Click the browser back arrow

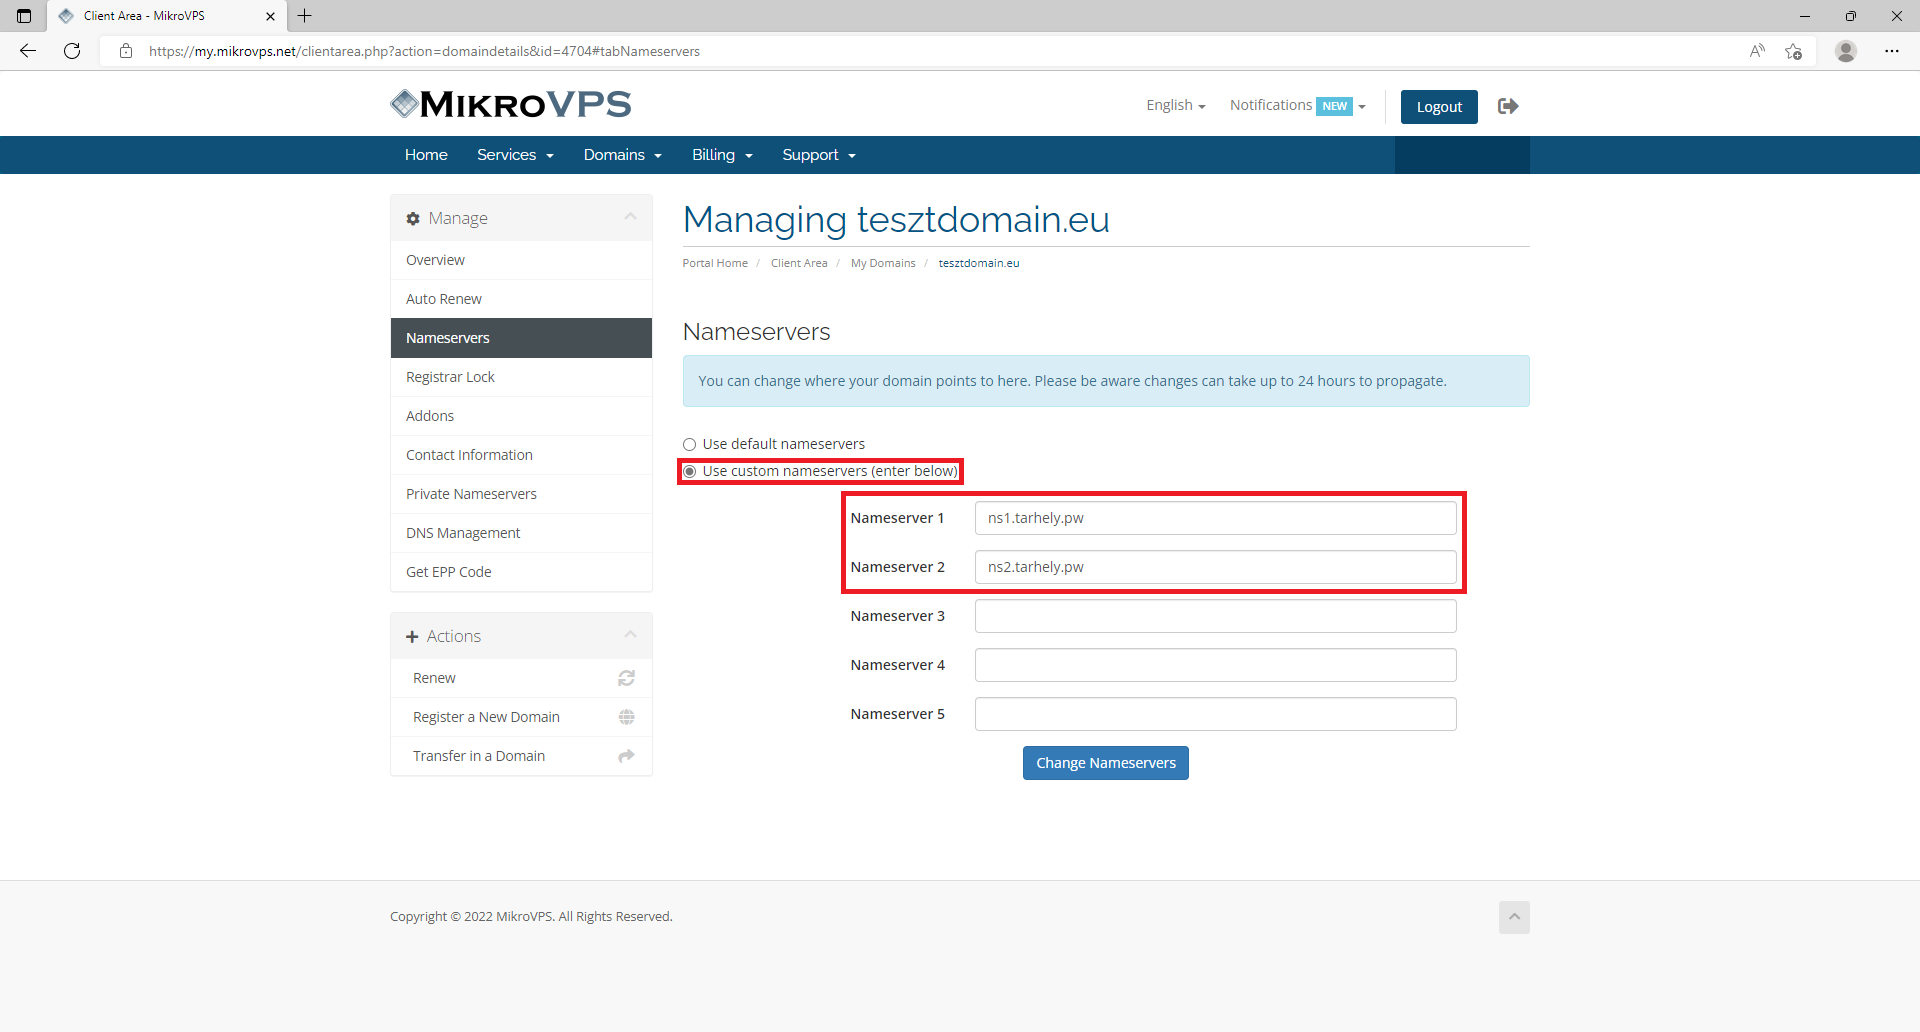28,51
